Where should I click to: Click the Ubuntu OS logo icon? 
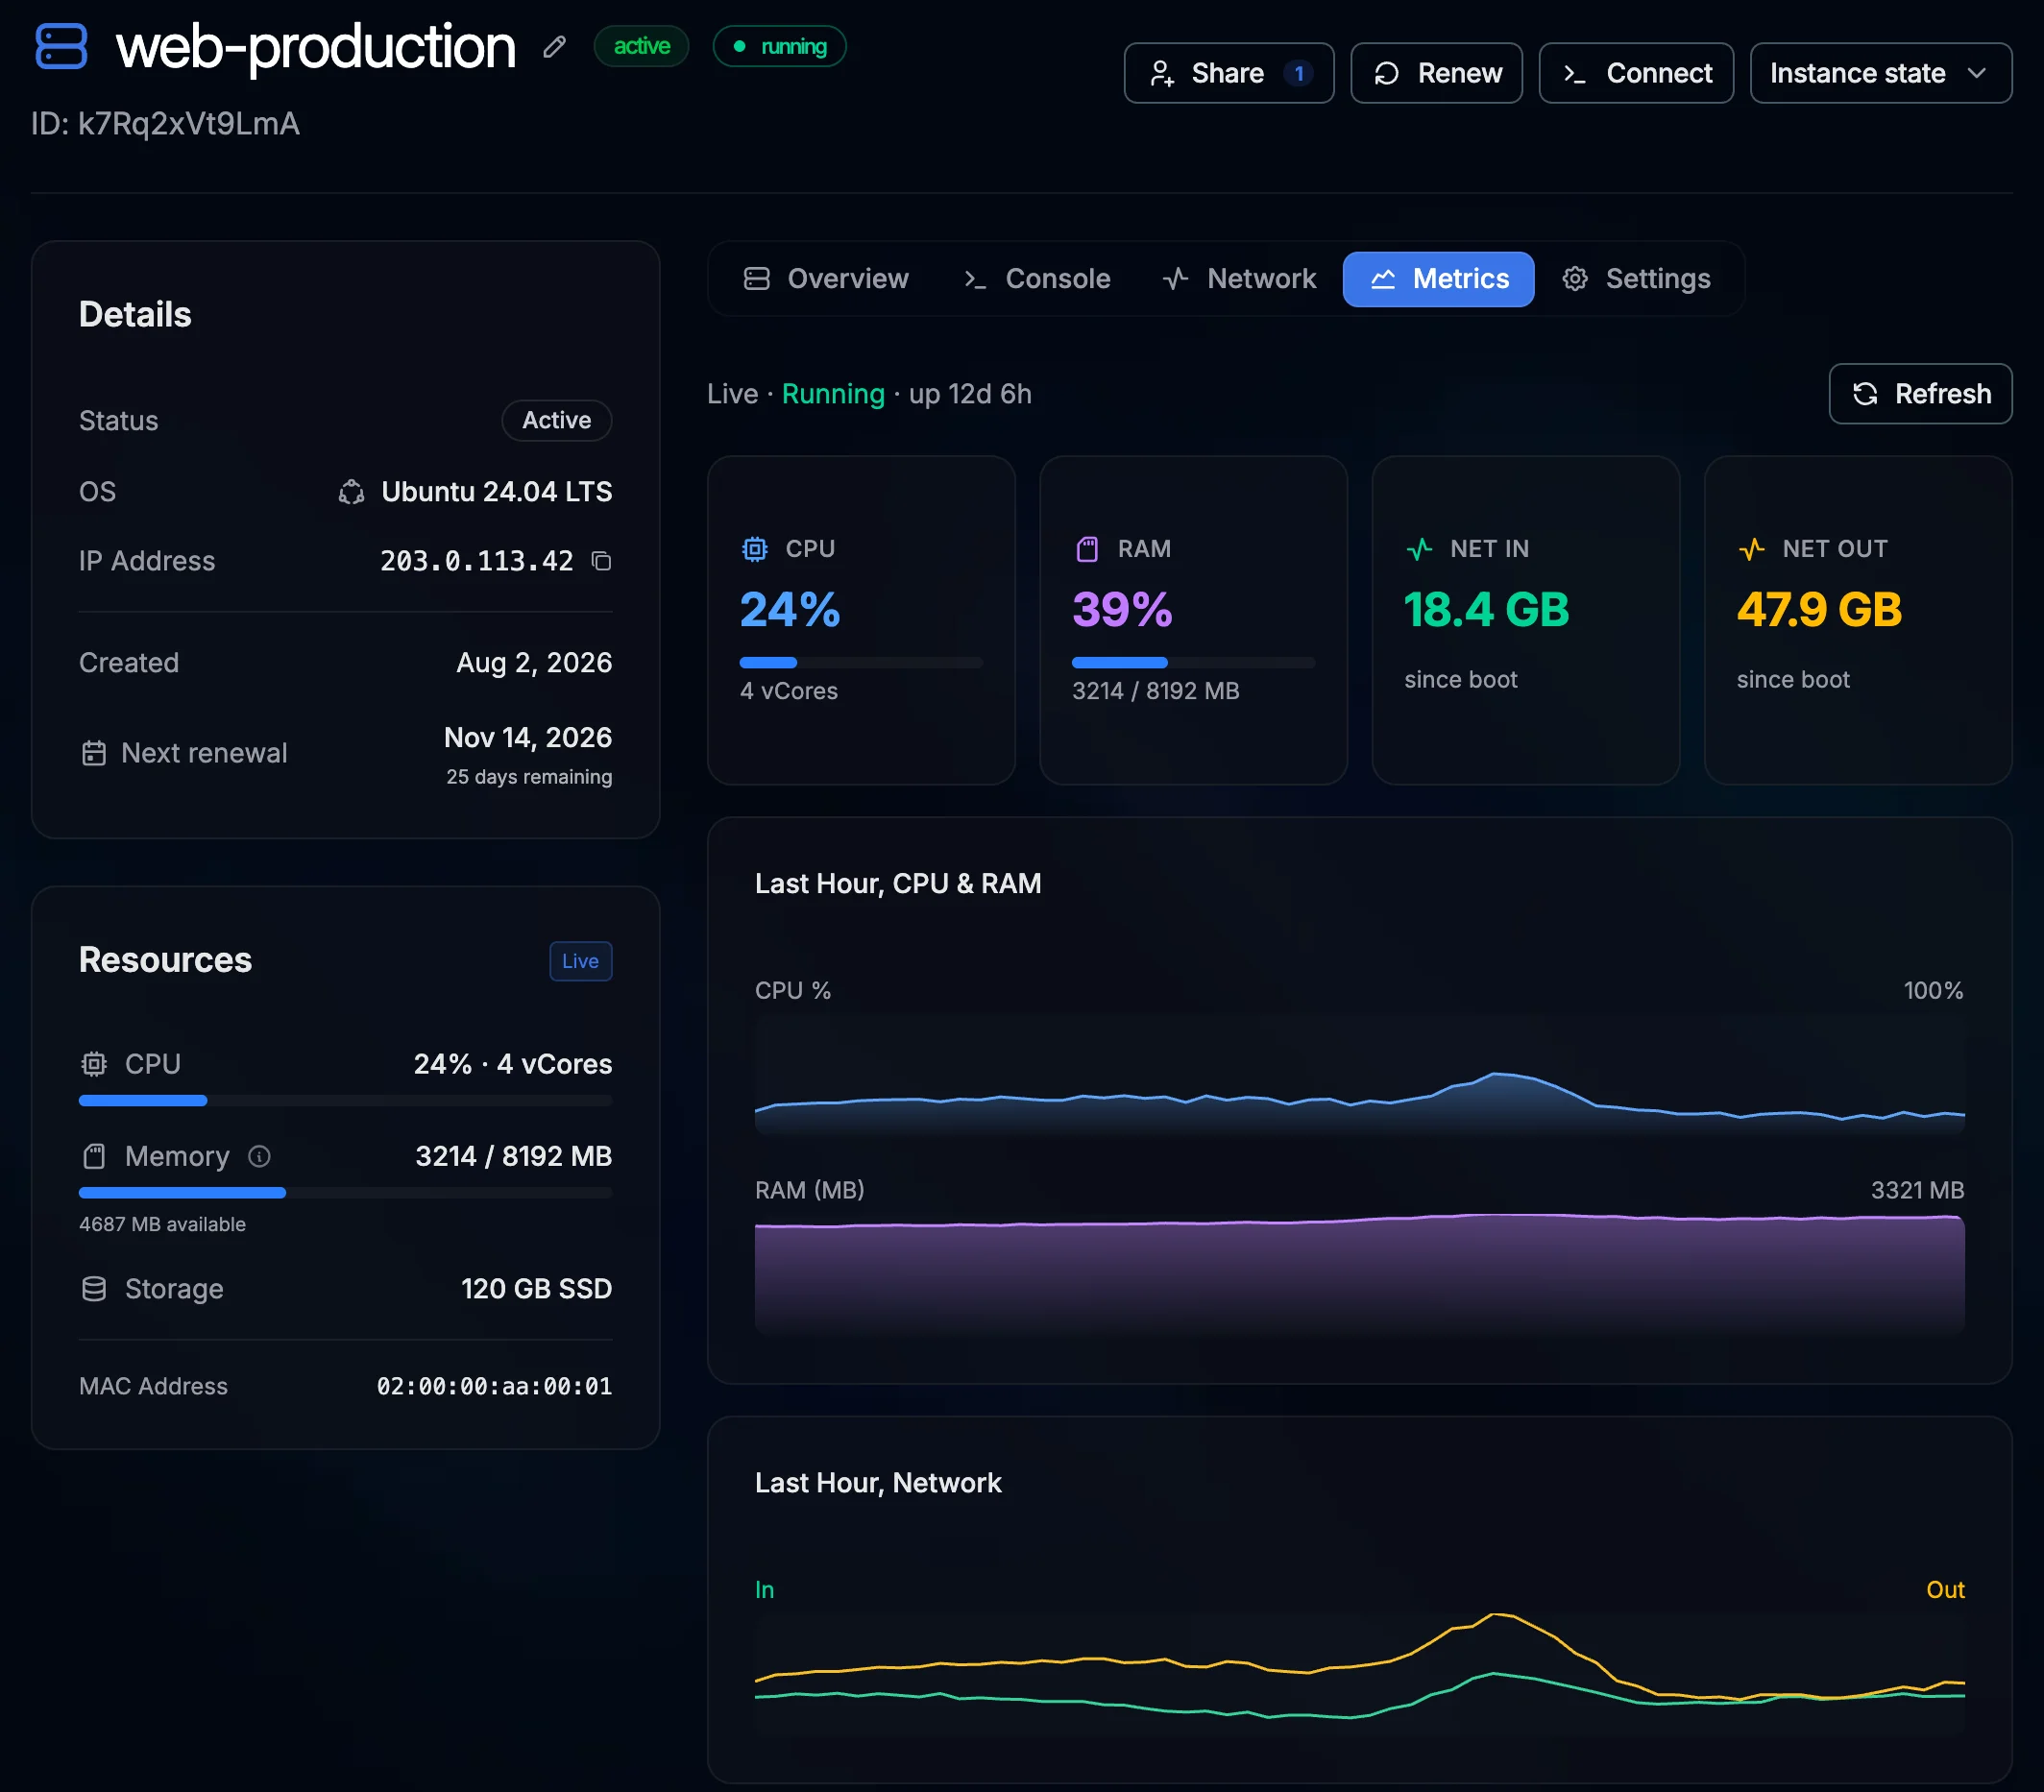pyautogui.click(x=351, y=492)
